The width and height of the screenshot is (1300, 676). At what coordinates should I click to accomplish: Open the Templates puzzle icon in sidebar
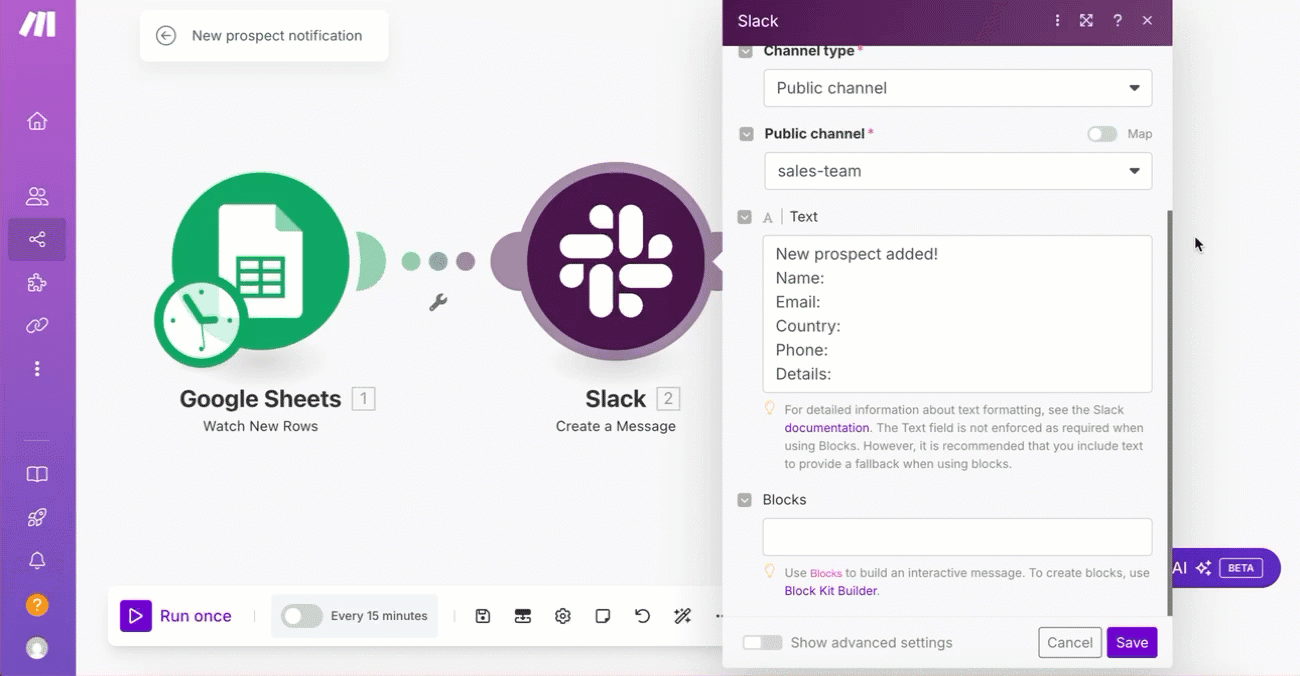[x=37, y=283]
